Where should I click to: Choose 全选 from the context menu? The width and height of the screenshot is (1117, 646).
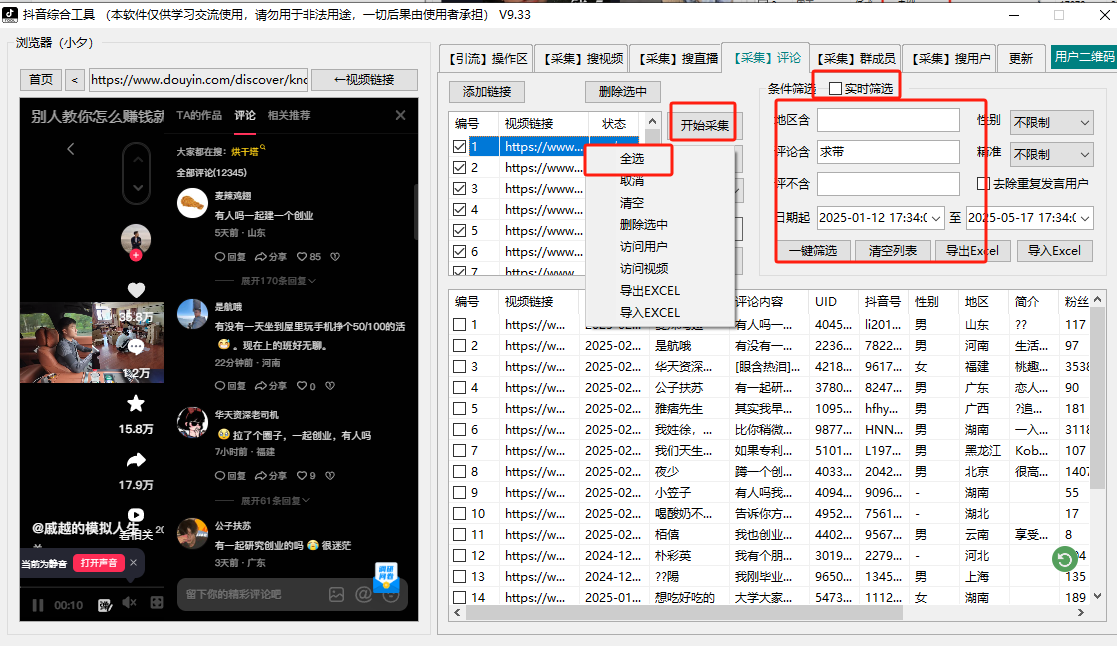(631, 159)
